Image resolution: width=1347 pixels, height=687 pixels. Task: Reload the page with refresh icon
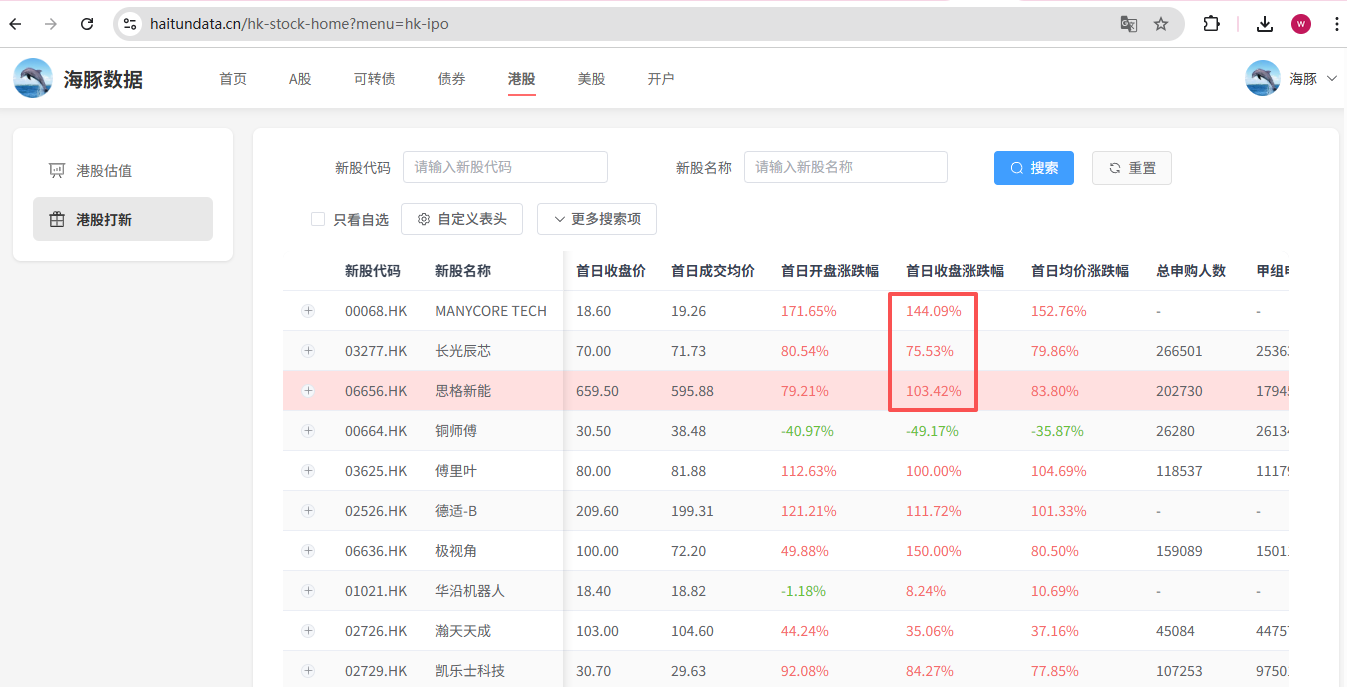[x=87, y=24]
